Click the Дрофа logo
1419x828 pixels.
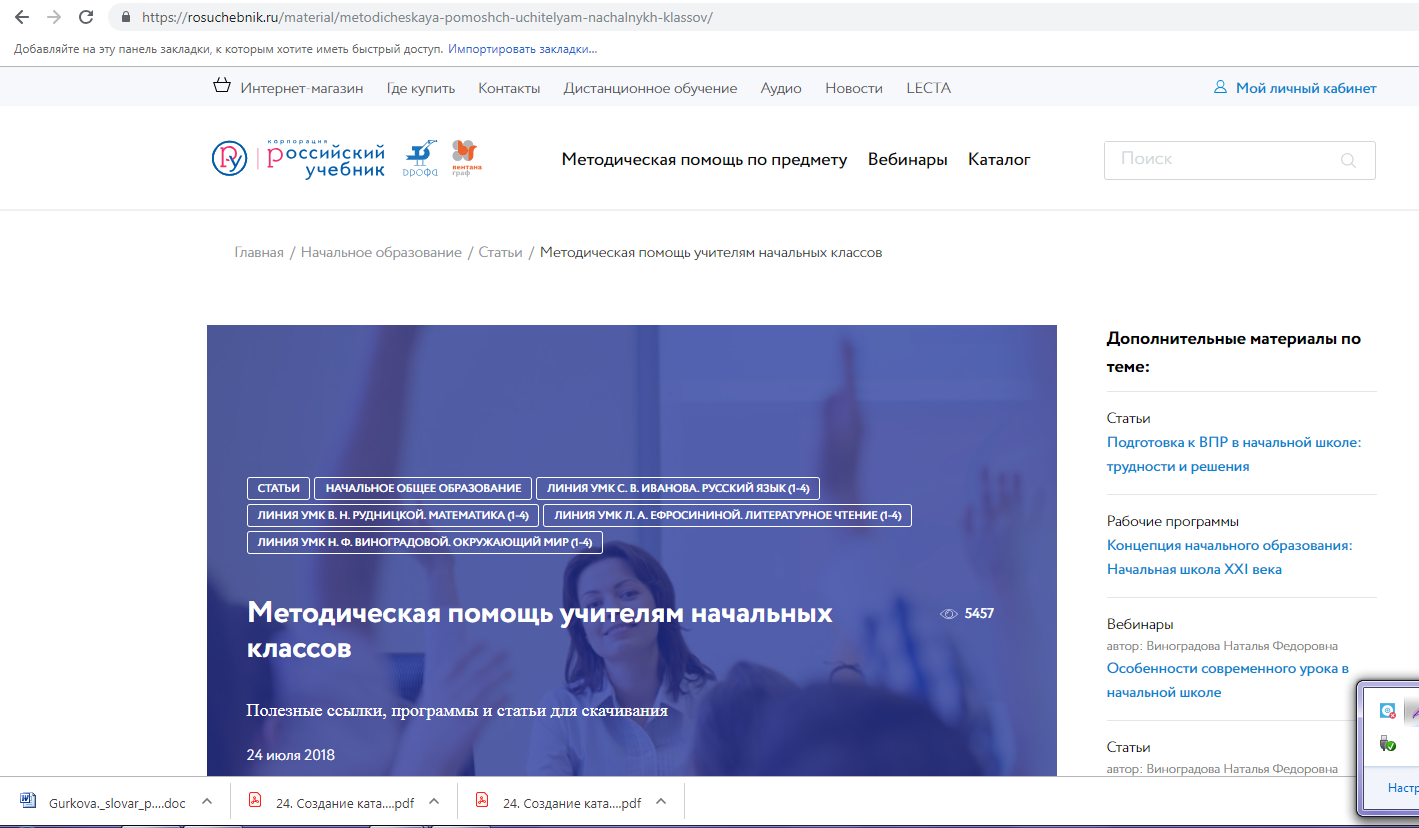coord(421,158)
